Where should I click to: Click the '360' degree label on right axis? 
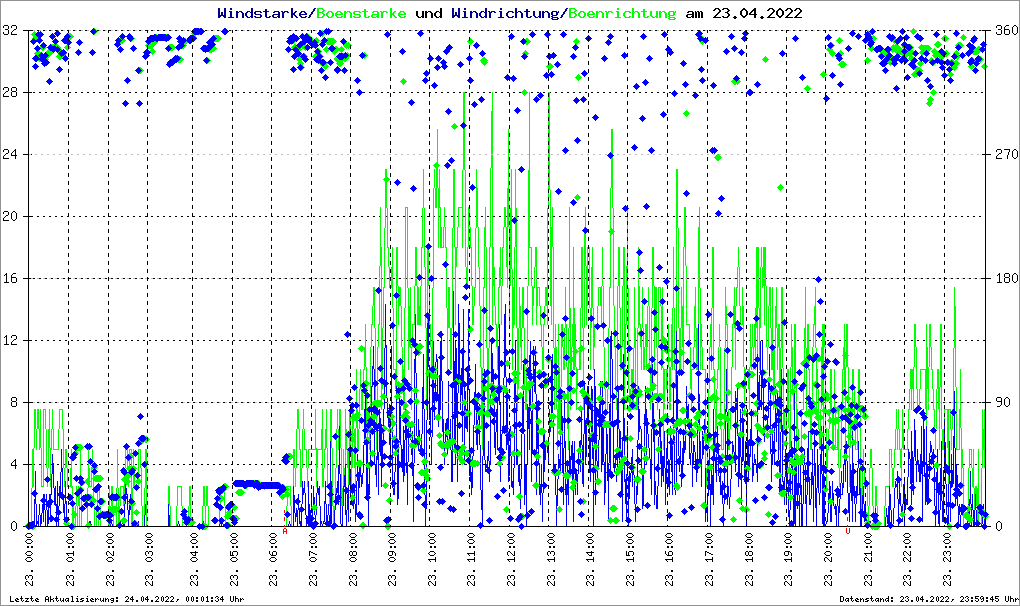(1004, 31)
